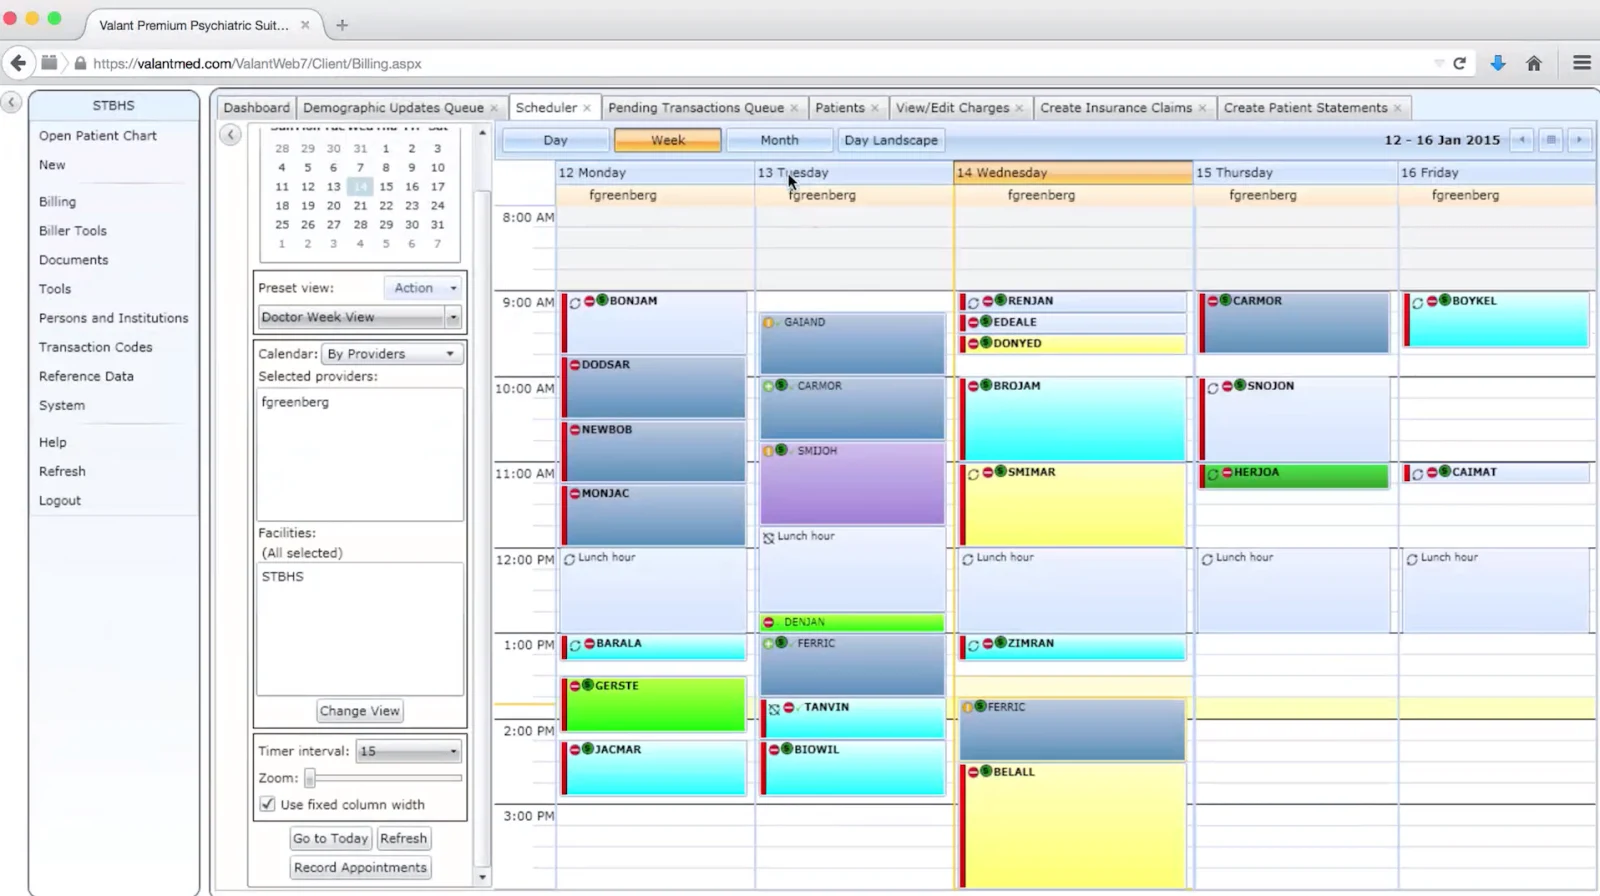
Task: Click the red status icon on MONJAC
Action: [x=575, y=494]
